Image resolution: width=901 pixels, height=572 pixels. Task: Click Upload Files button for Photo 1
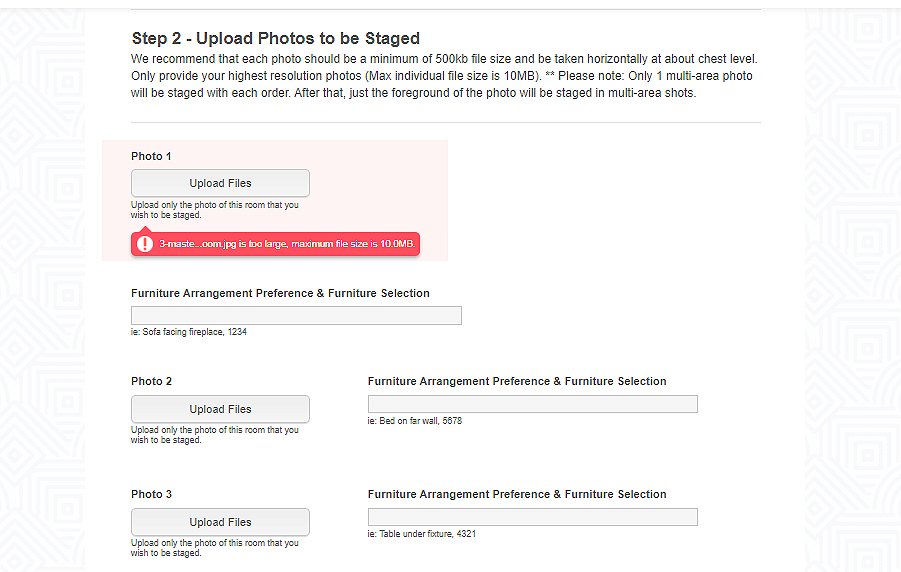(x=220, y=183)
